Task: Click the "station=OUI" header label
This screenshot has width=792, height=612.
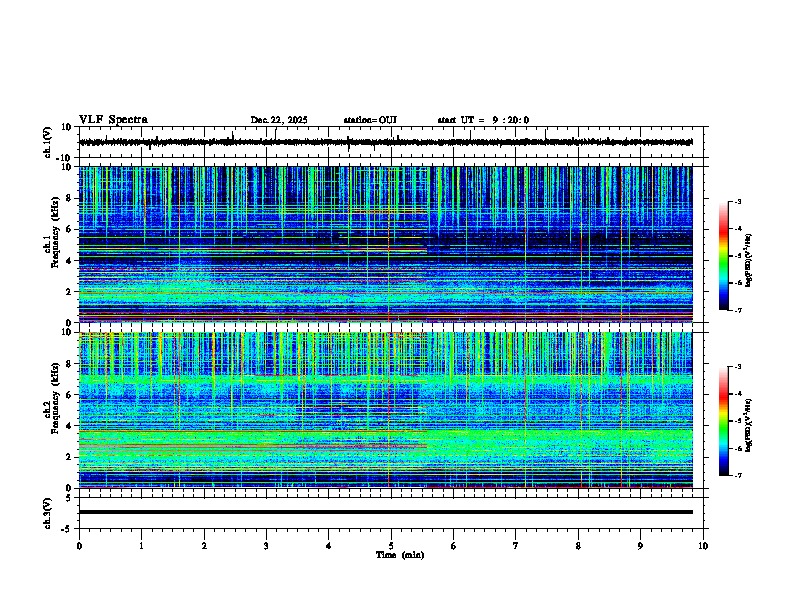Action: [x=370, y=120]
